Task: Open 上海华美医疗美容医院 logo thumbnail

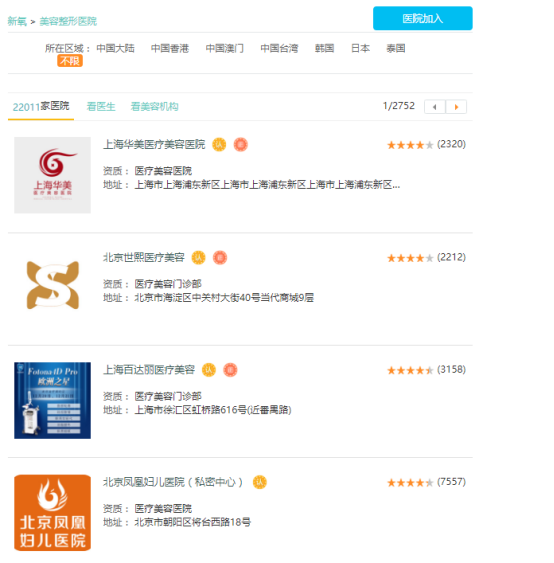Action: click(x=52, y=175)
